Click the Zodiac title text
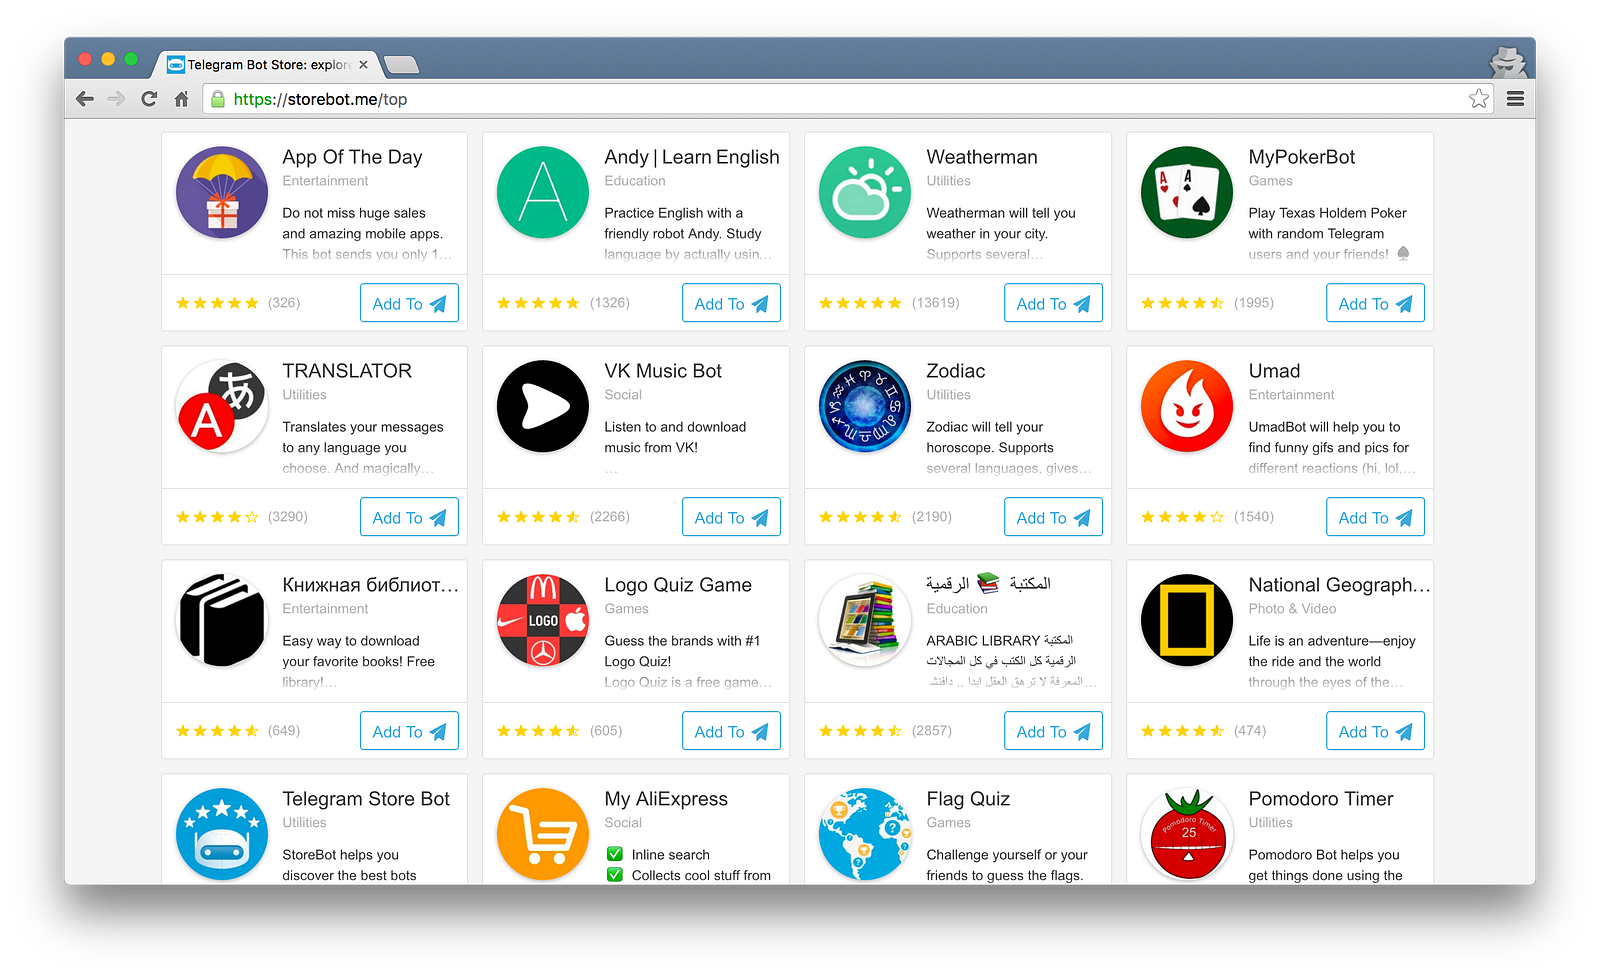The height and width of the screenshot is (977, 1600). pyautogui.click(x=956, y=371)
